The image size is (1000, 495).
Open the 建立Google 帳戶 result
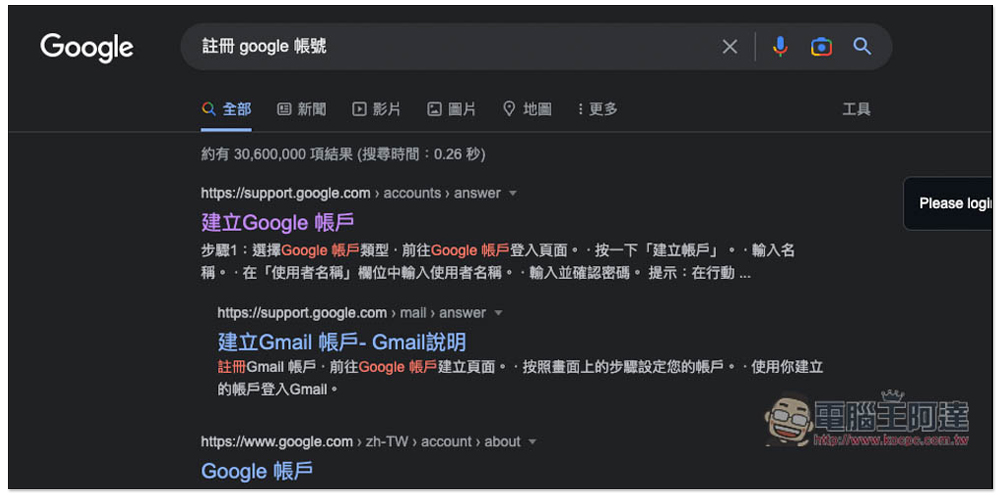pyautogui.click(x=278, y=223)
